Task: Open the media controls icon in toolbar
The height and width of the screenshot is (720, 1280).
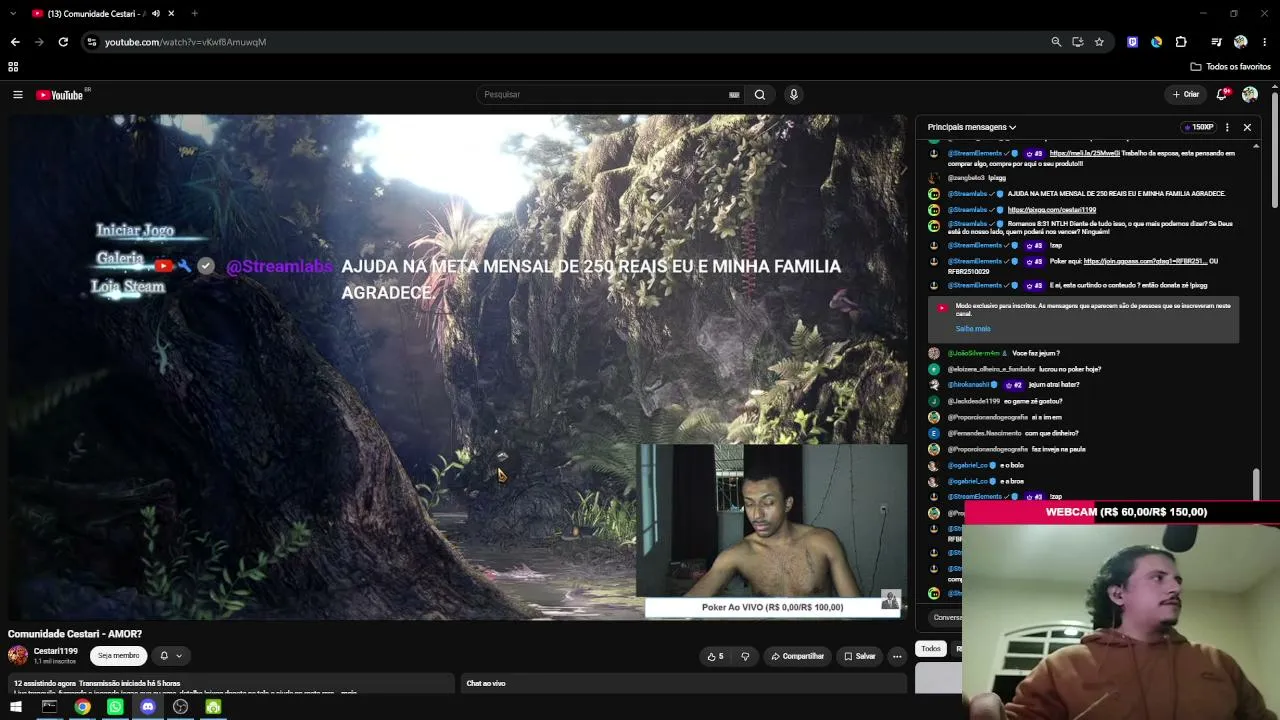Action: coord(1216,42)
